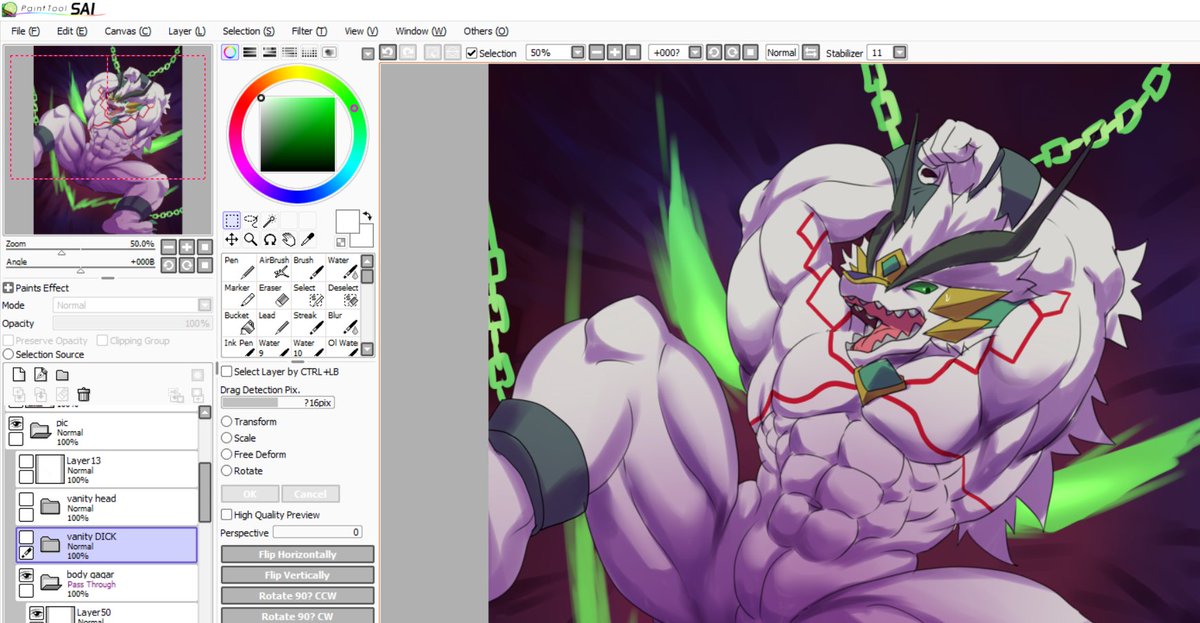Screen dimensions: 1200x623
Task: Enable Select Layer by CTRL+LB
Action: [x=226, y=372]
